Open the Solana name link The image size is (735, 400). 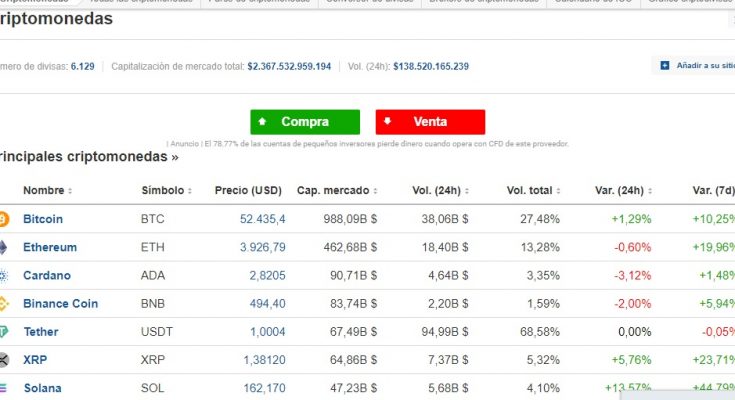(x=43, y=388)
